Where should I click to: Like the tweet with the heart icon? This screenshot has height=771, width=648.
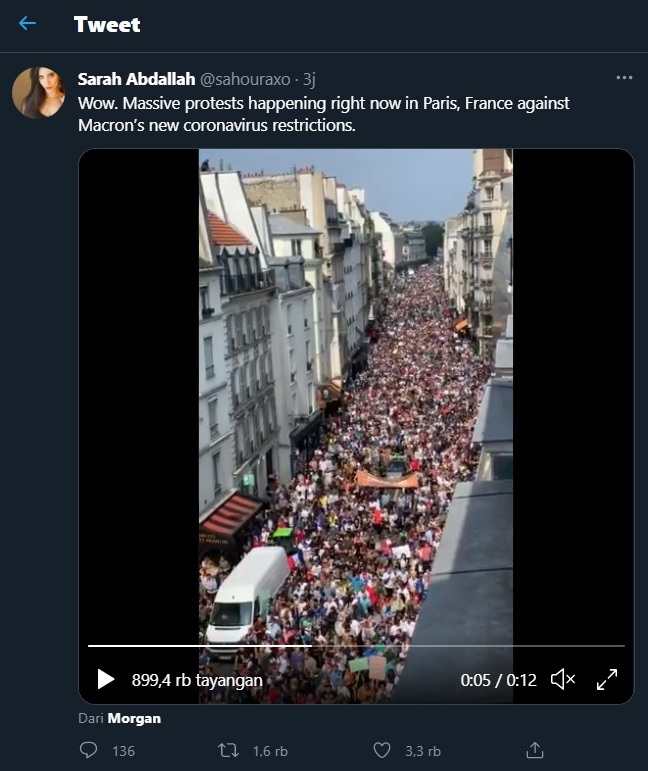[x=382, y=750]
